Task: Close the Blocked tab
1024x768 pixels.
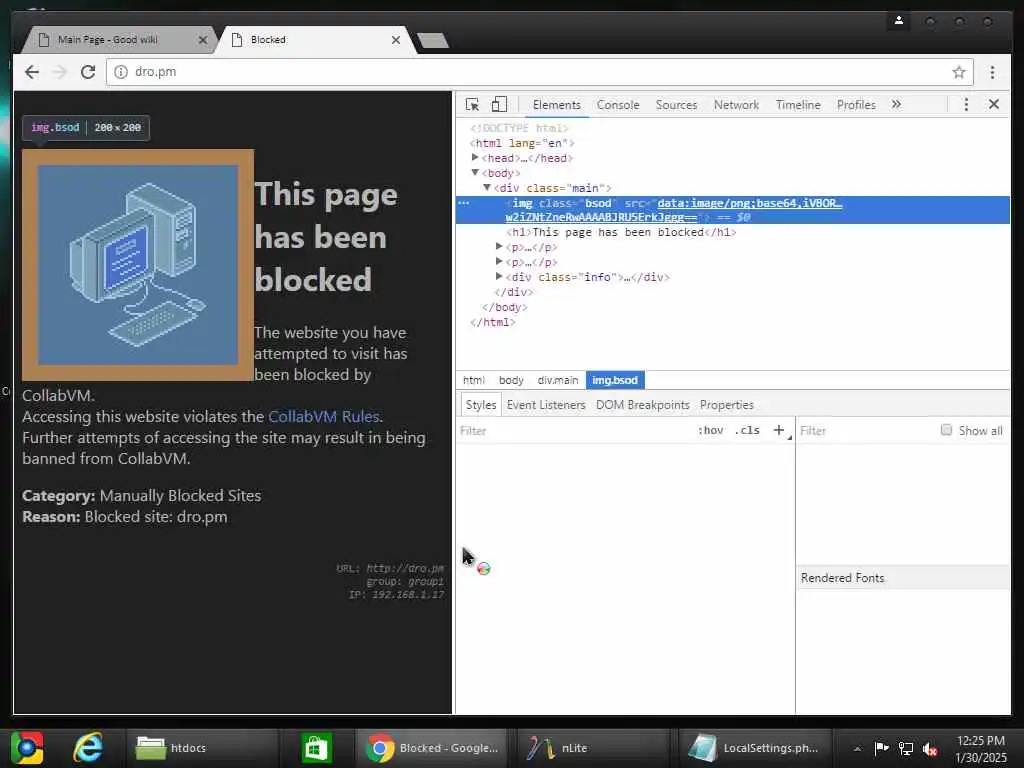Action: pyautogui.click(x=396, y=40)
